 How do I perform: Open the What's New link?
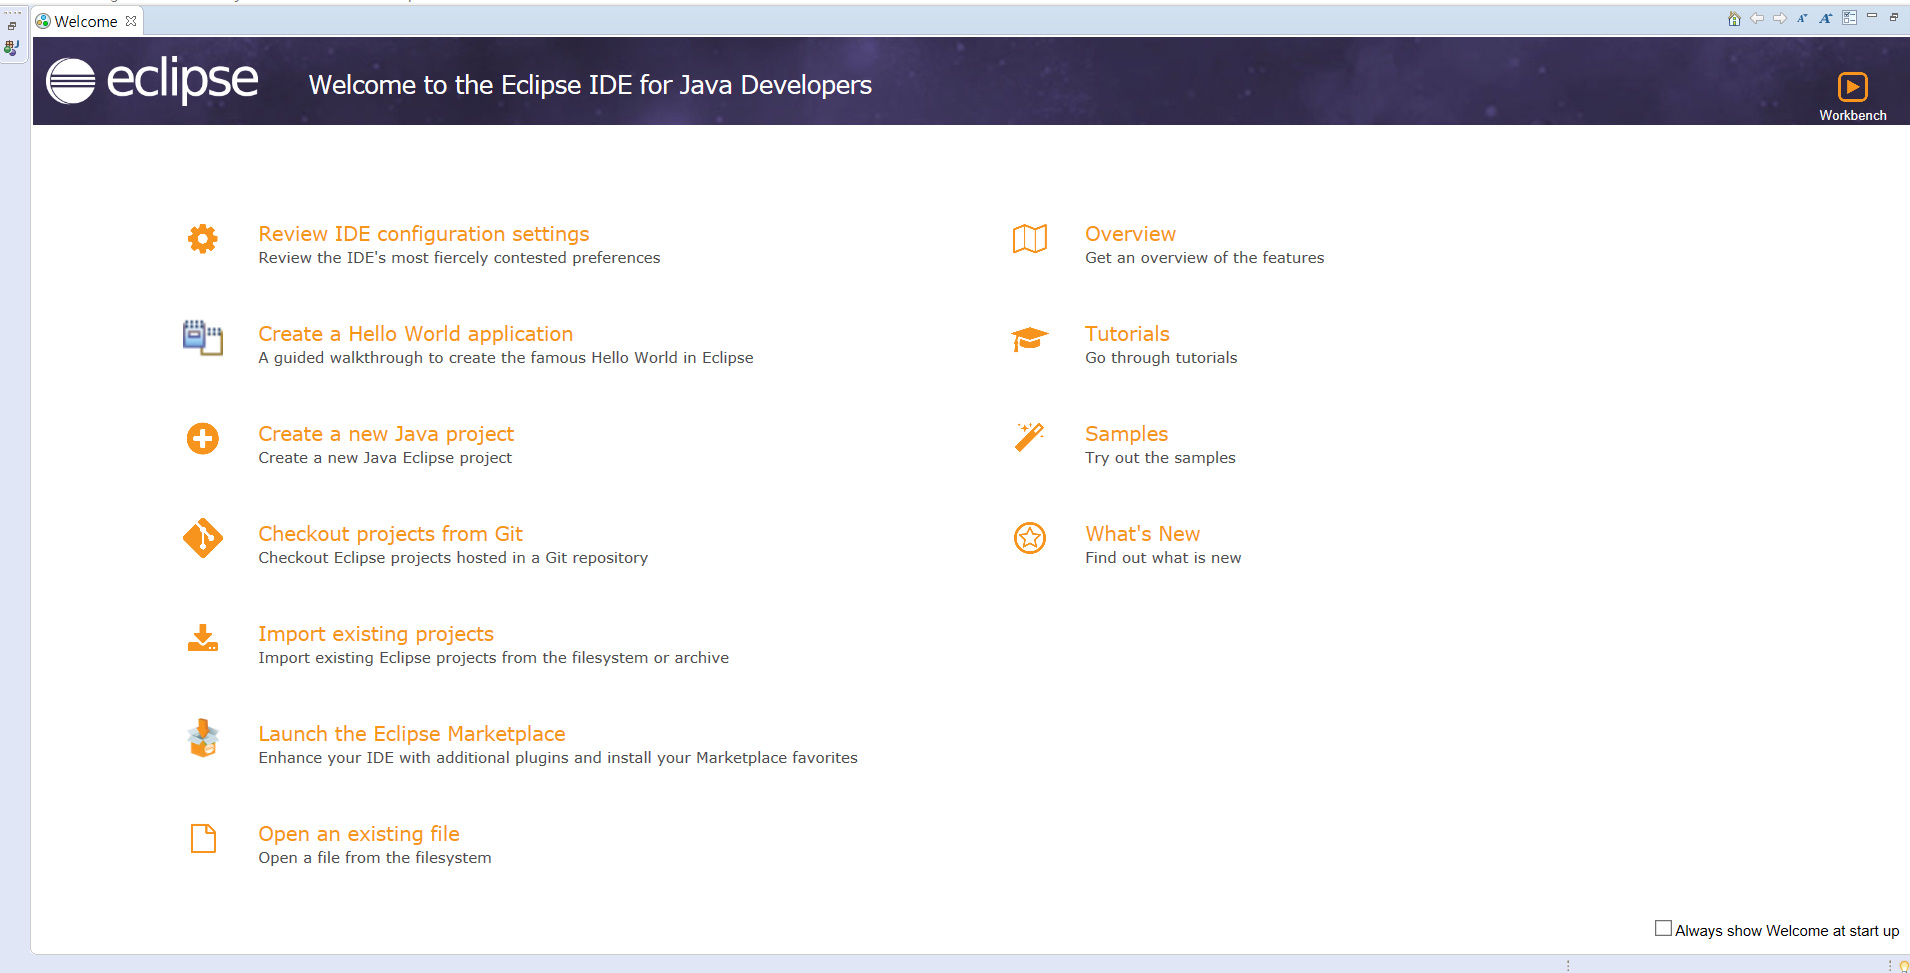[1143, 534]
